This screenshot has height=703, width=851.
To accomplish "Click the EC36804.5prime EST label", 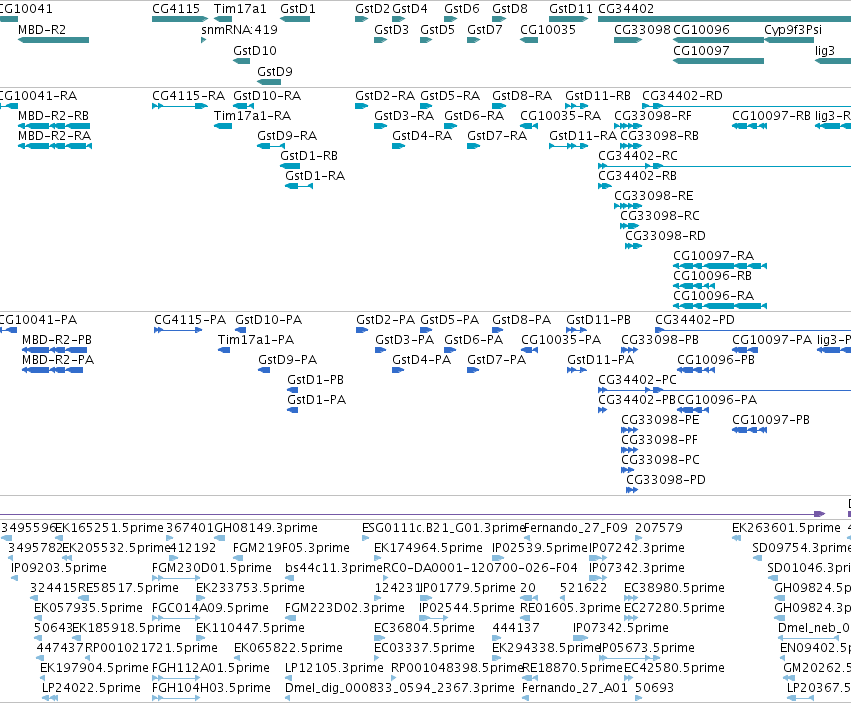I will tap(424, 628).
